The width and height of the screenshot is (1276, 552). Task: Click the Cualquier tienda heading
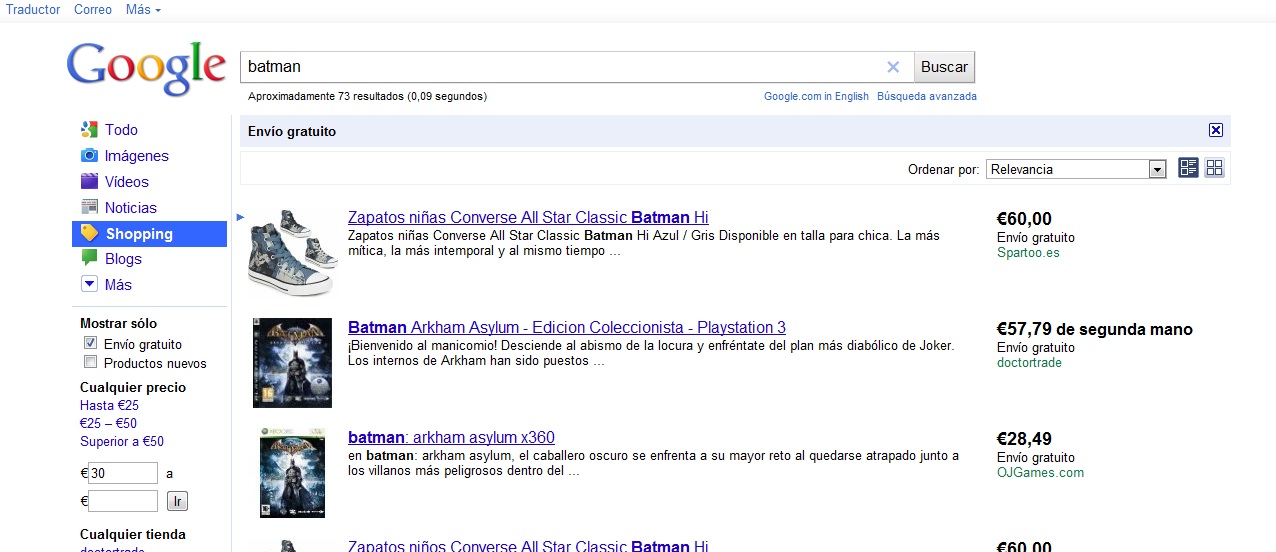[x=133, y=534]
